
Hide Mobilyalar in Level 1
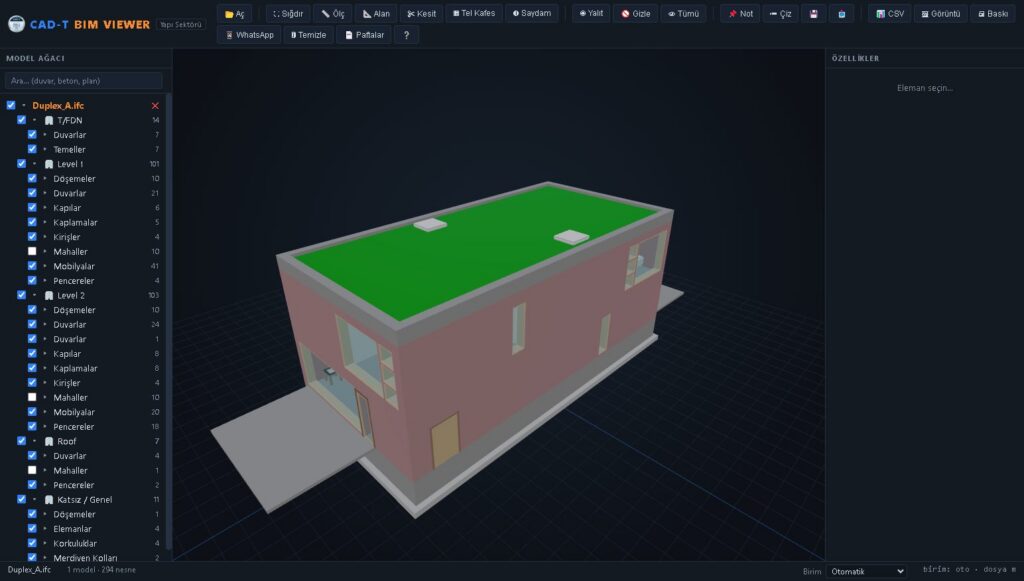click(x=32, y=266)
